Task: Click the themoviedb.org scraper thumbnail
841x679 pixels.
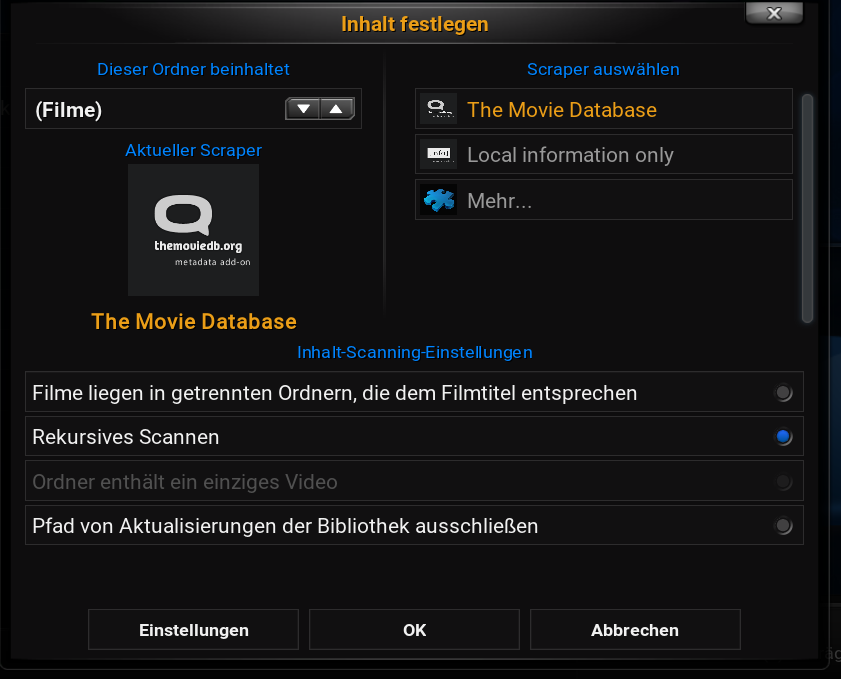Action: click(193, 230)
